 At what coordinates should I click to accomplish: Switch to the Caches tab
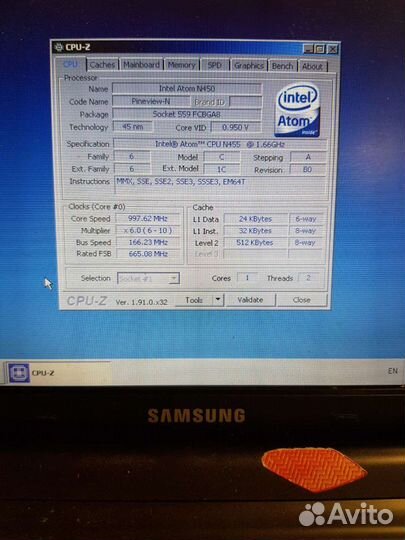[x=102, y=64]
